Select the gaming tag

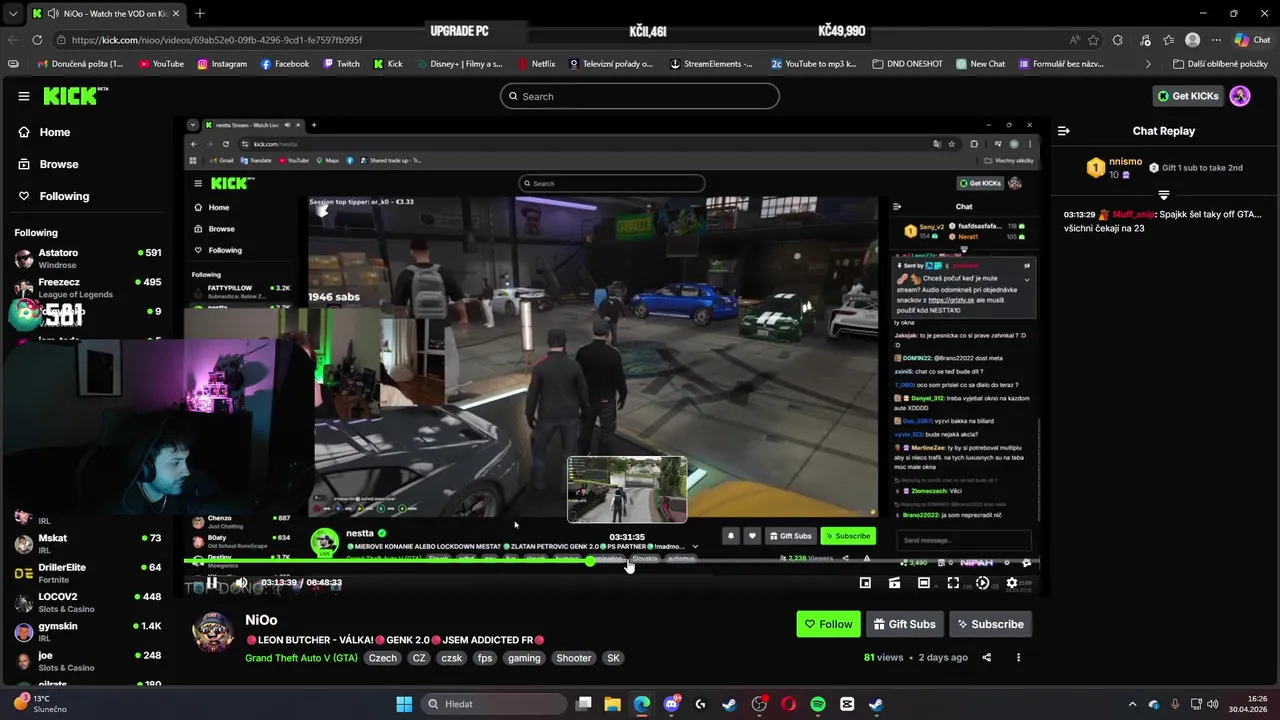523,658
